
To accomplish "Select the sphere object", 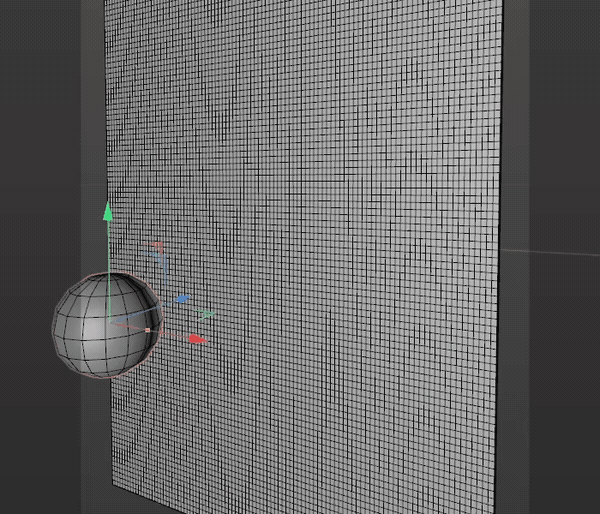I will click(x=107, y=325).
